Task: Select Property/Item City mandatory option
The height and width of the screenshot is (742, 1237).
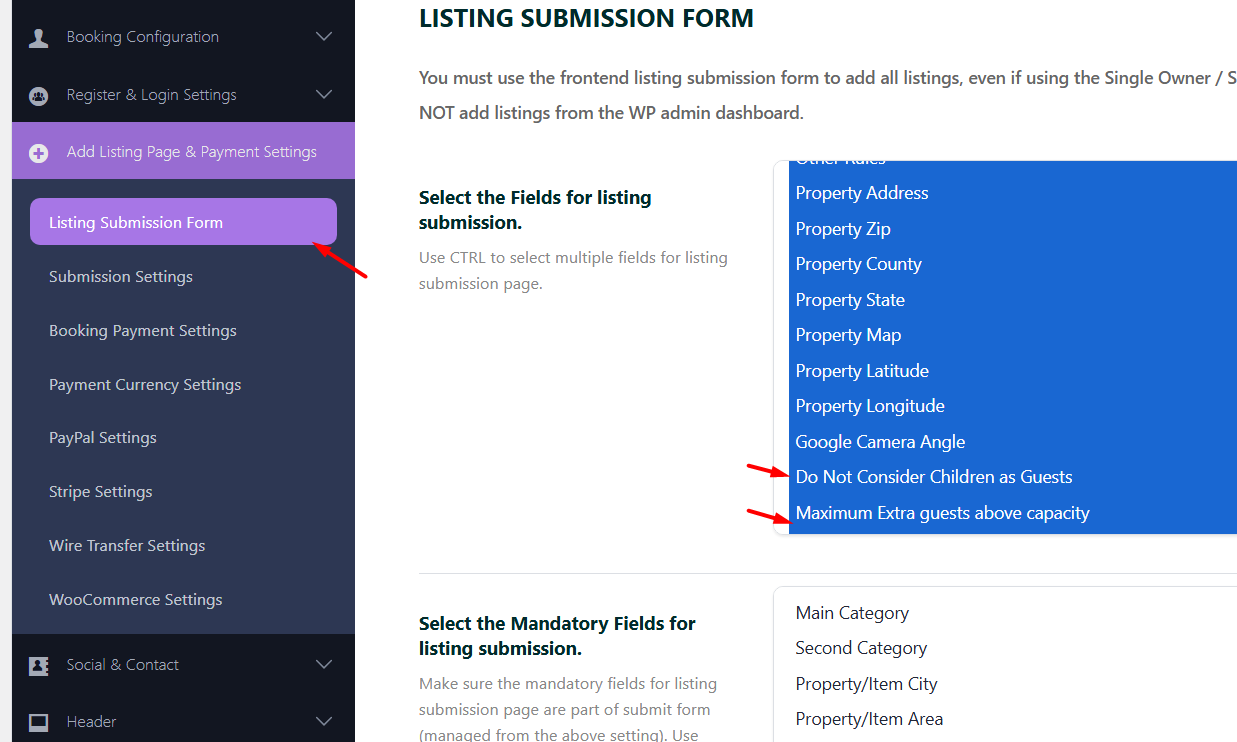Action: (x=867, y=684)
